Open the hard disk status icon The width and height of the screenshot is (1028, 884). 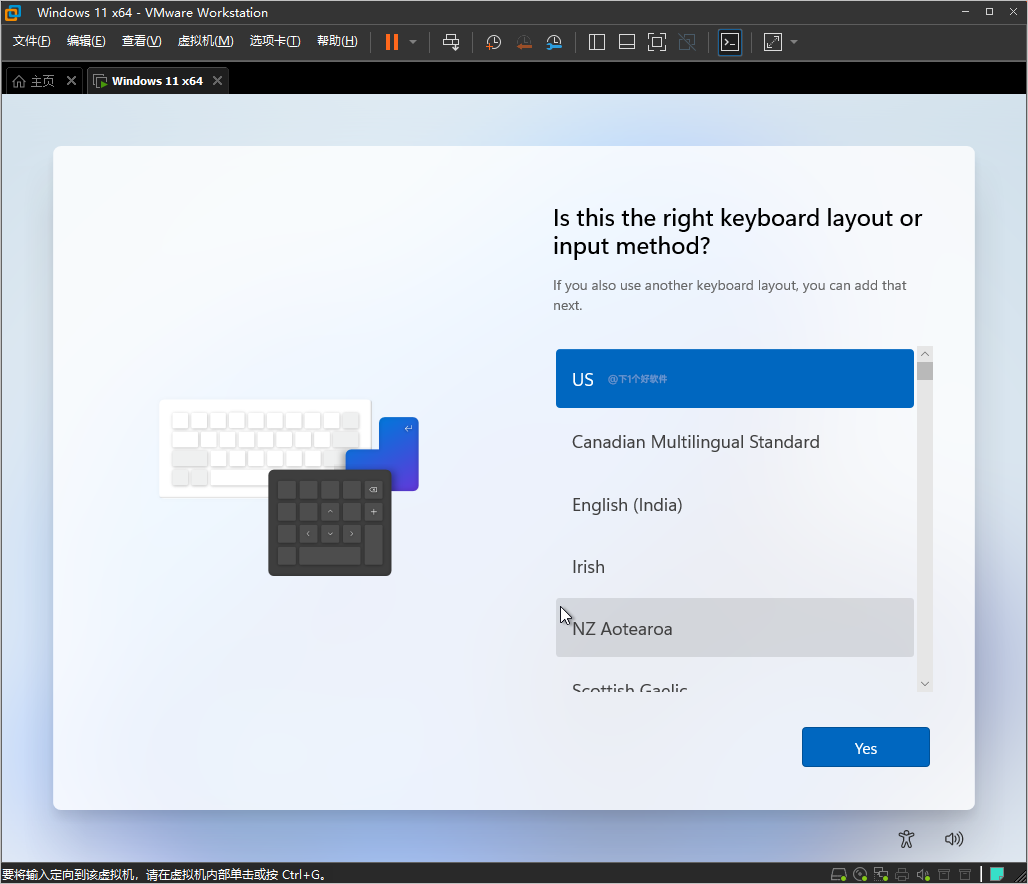click(838, 874)
